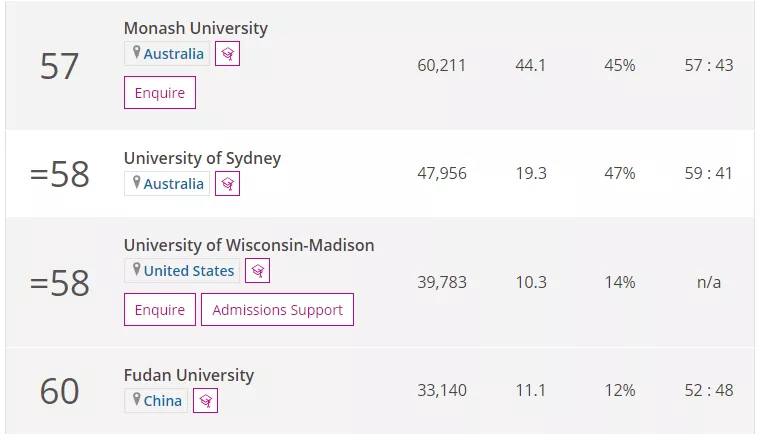The height and width of the screenshot is (435, 760).
Task: Click China country link
Action: pos(163,401)
